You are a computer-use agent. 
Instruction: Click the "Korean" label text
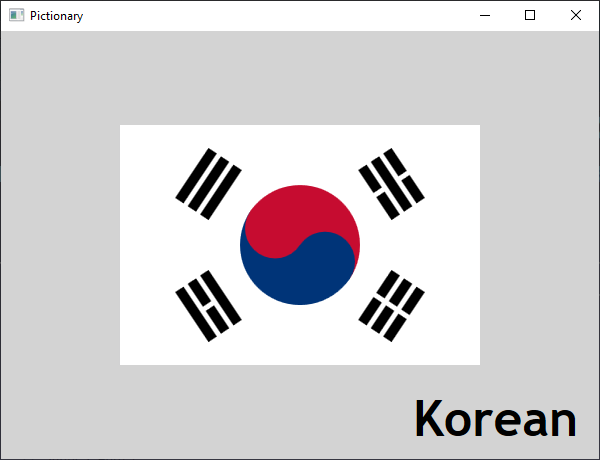click(x=496, y=418)
